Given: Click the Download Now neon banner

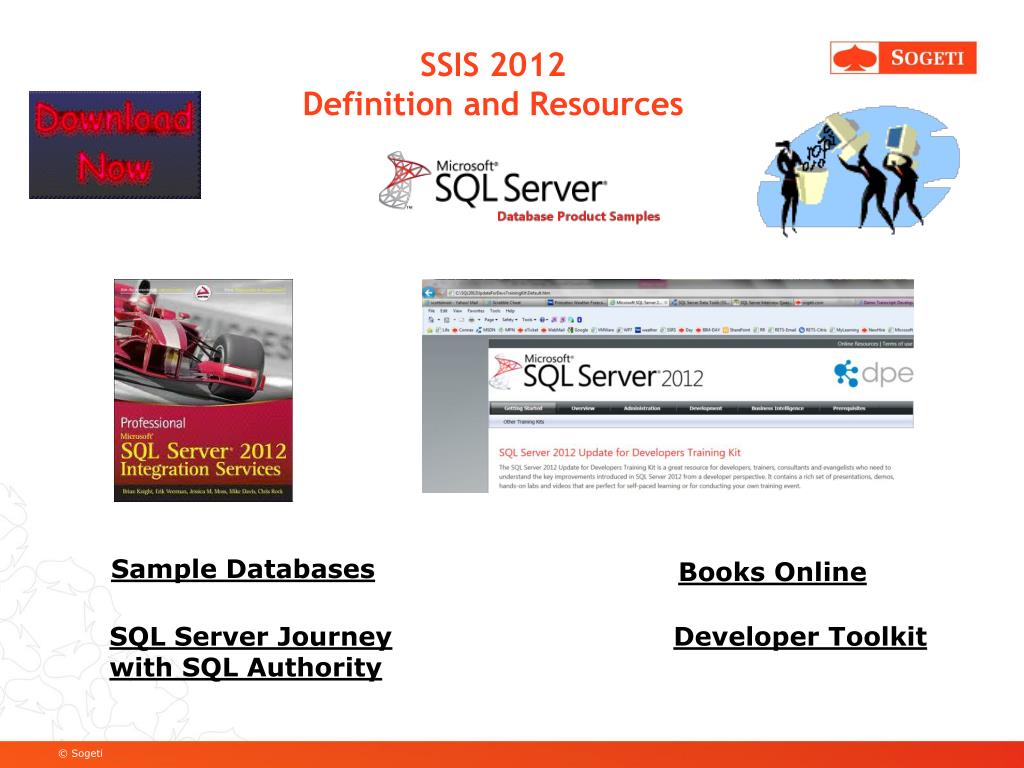Looking at the screenshot, I should click(x=115, y=144).
